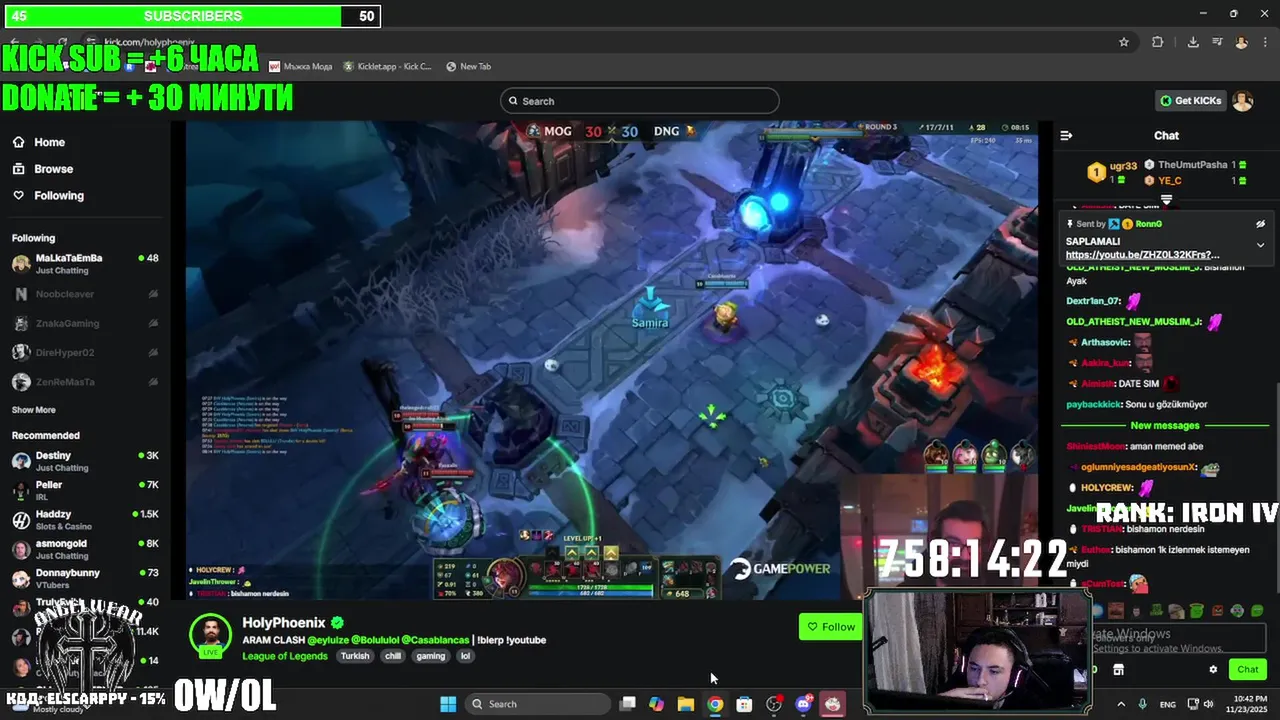Open browser extensions puzzle icon

tap(1157, 42)
